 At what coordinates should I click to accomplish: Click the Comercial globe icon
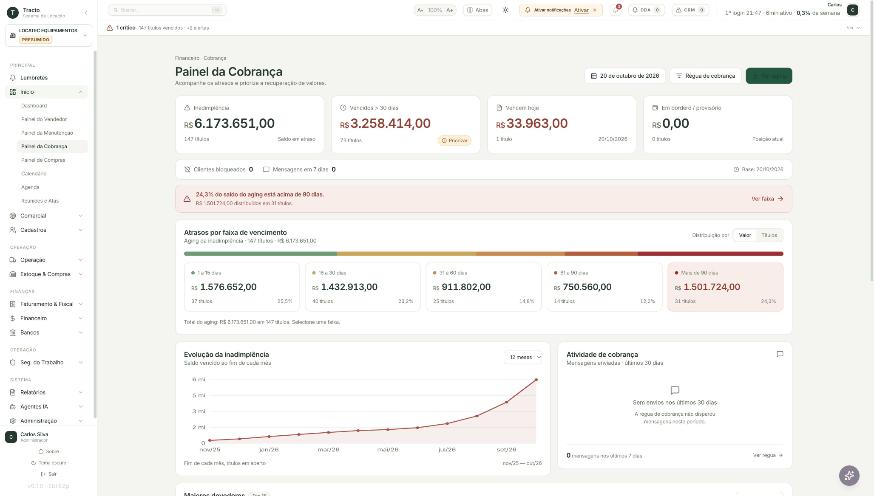click(x=13, y=216)
